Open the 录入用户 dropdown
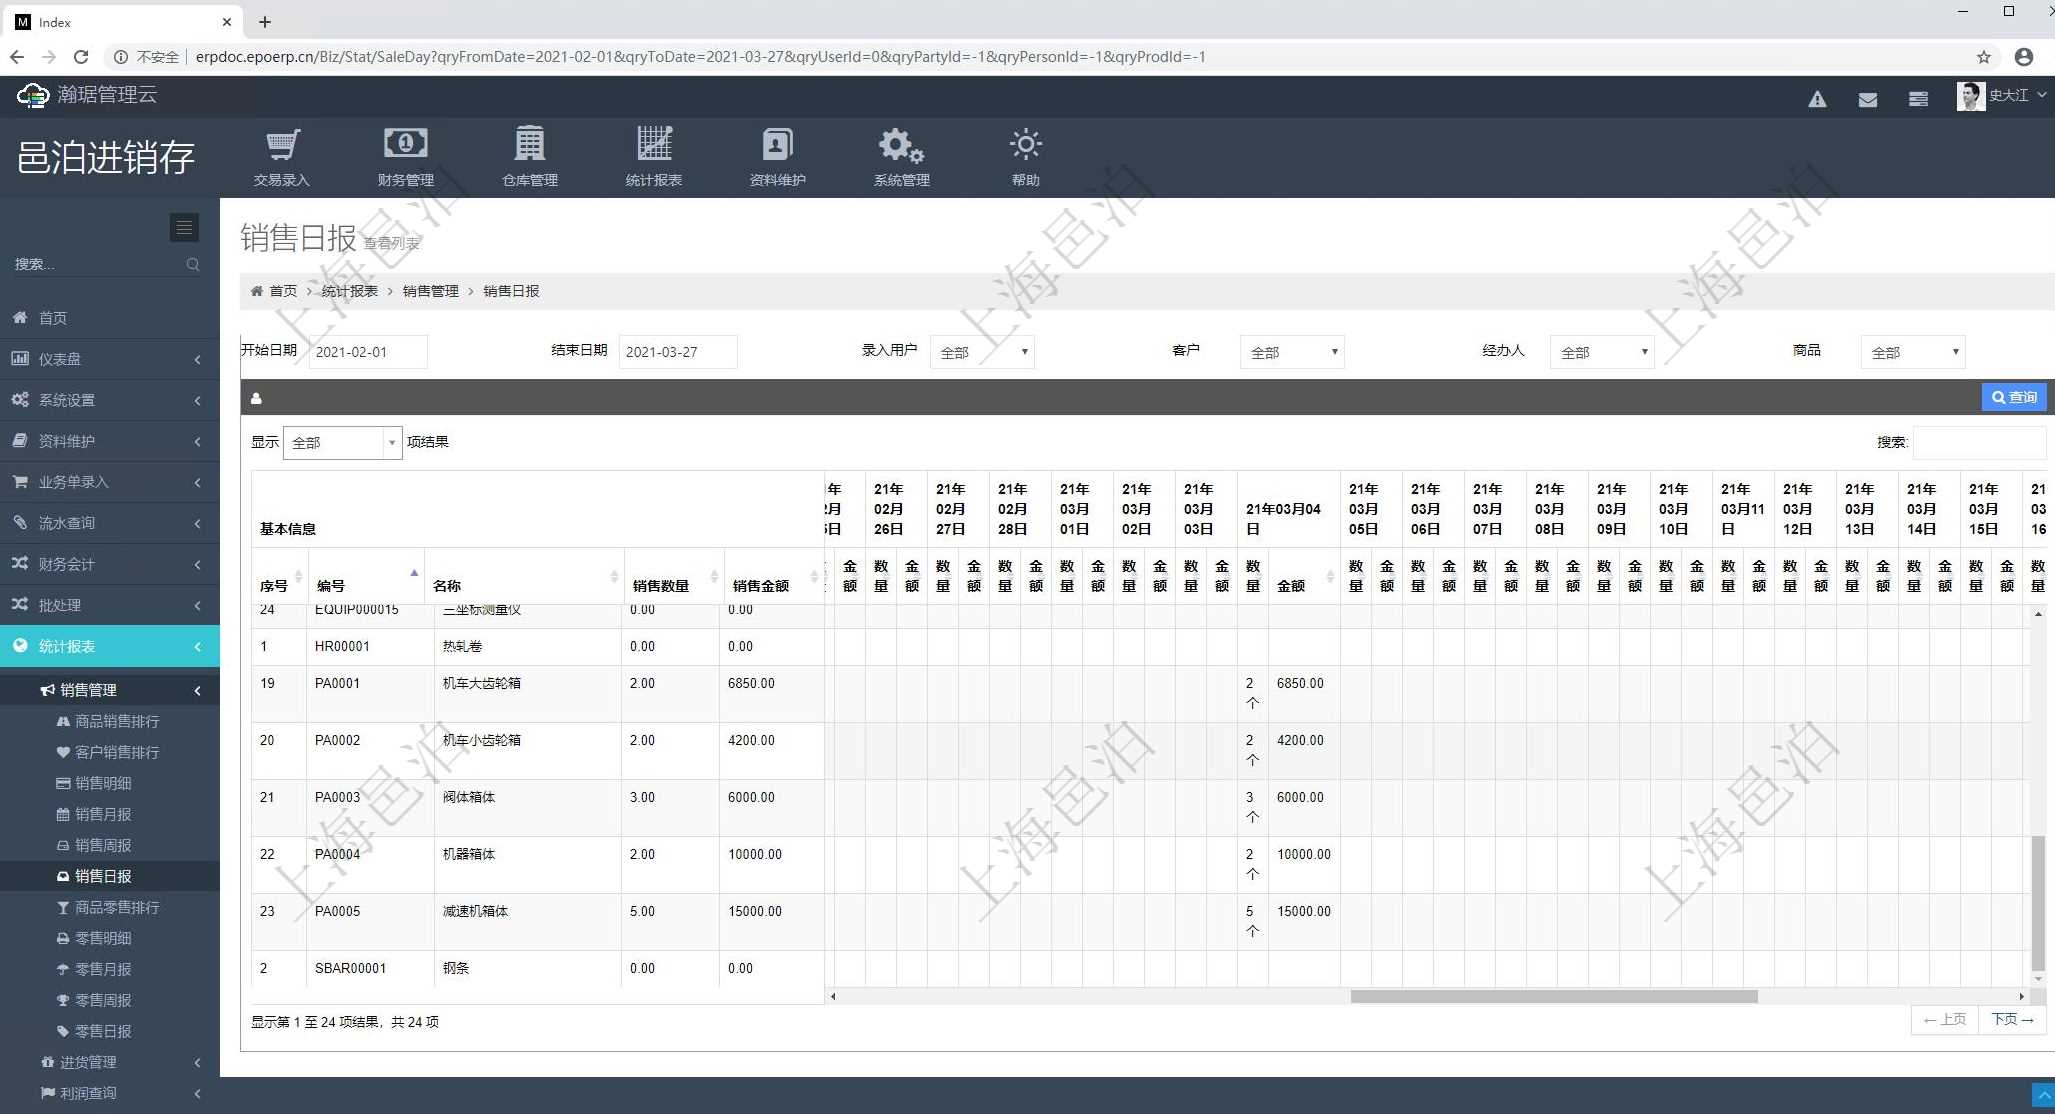 point(982,352)
